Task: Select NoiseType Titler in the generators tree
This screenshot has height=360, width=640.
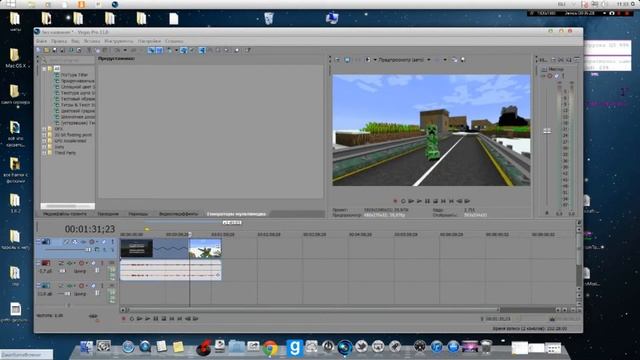Action: [75, 75]
